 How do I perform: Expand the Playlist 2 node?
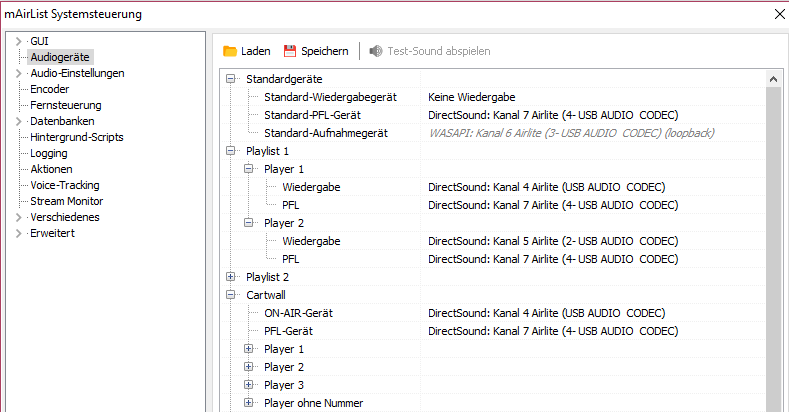point(232,277)
